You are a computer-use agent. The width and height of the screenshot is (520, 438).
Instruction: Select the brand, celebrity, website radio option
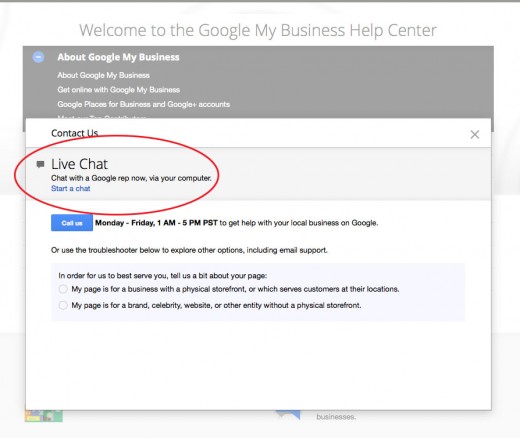click(63, 305)
